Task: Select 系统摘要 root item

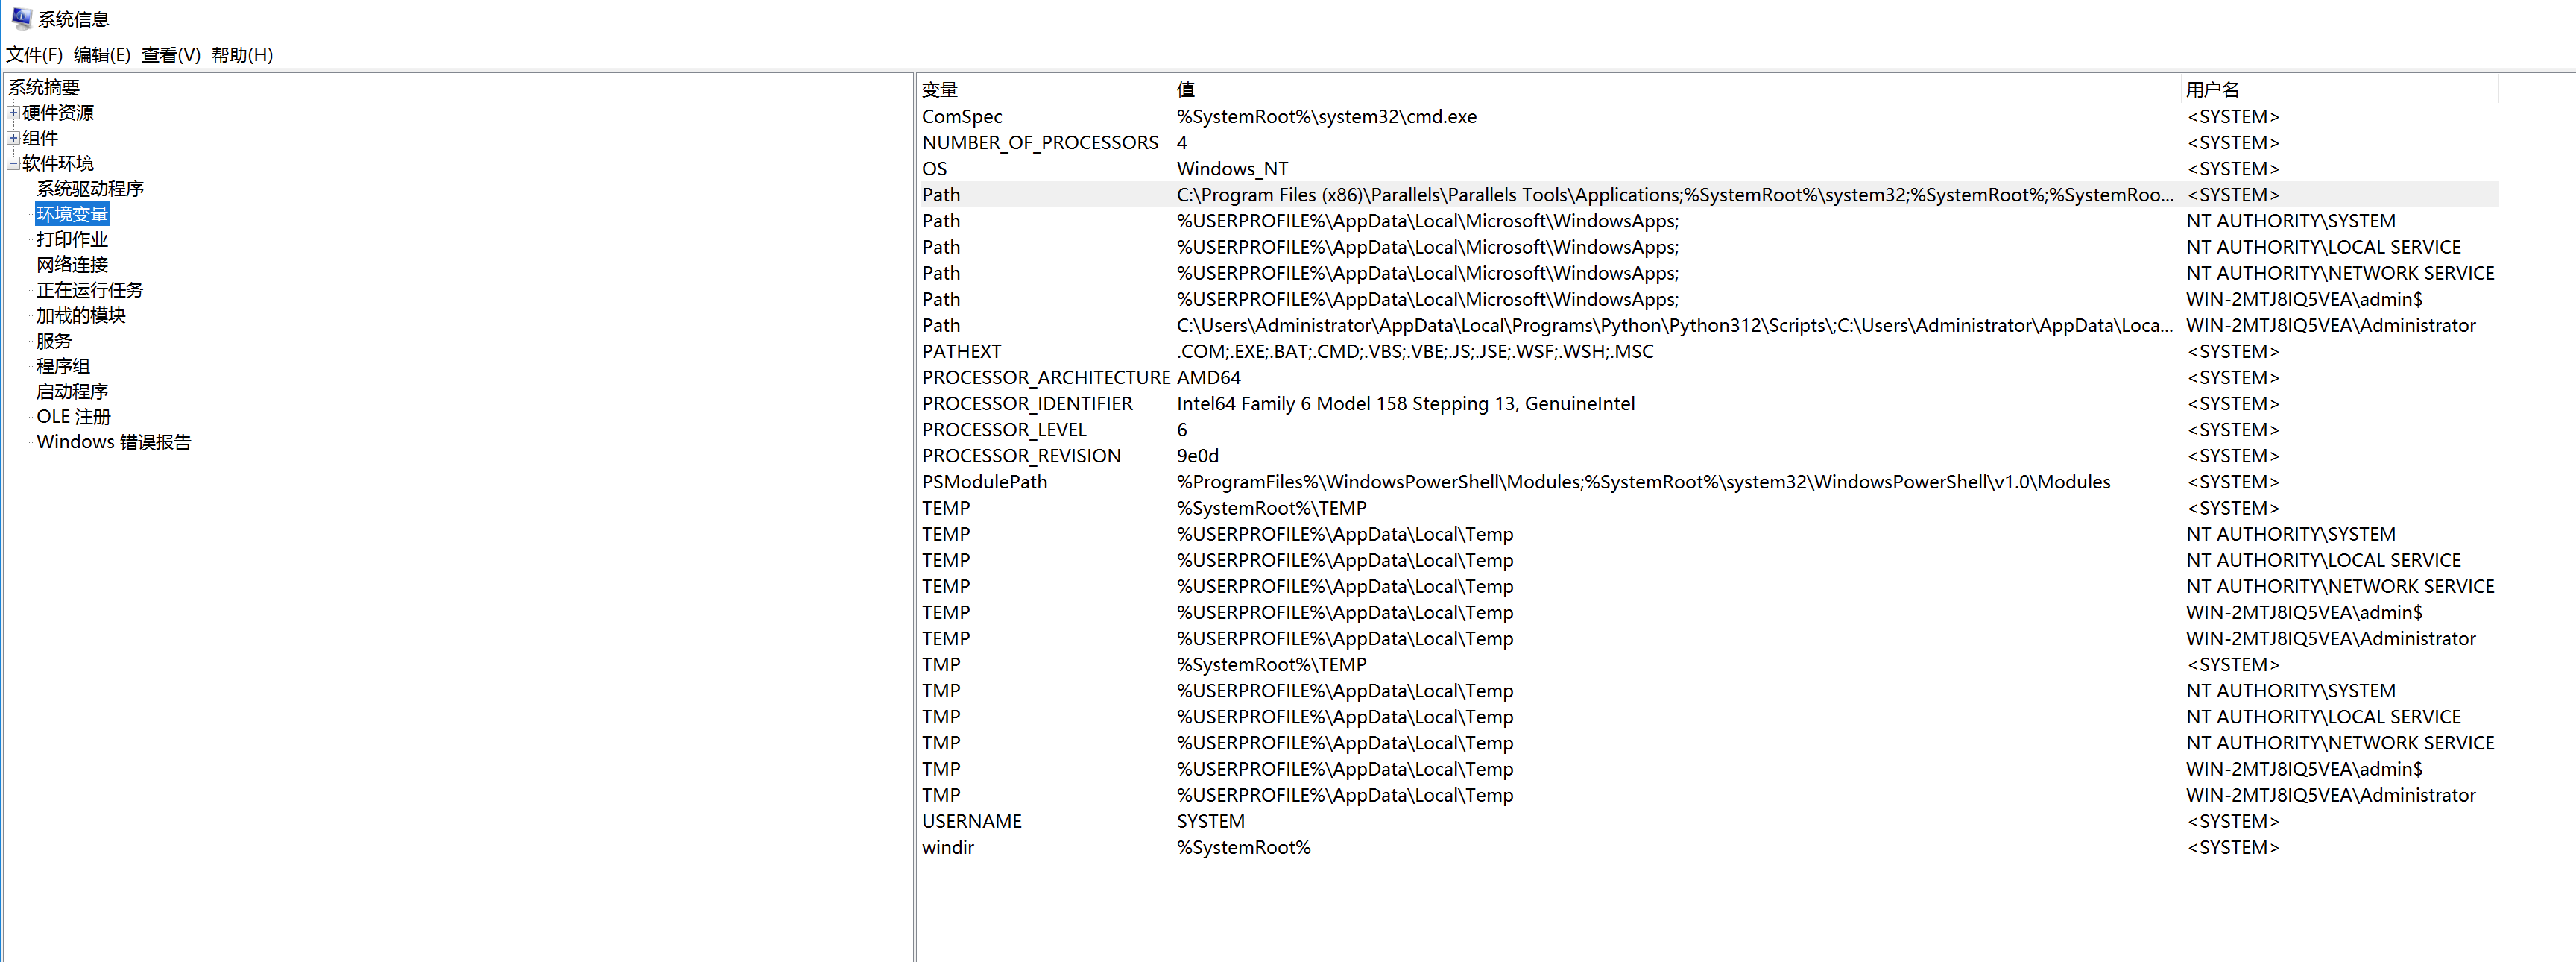Action: [44, 88]
